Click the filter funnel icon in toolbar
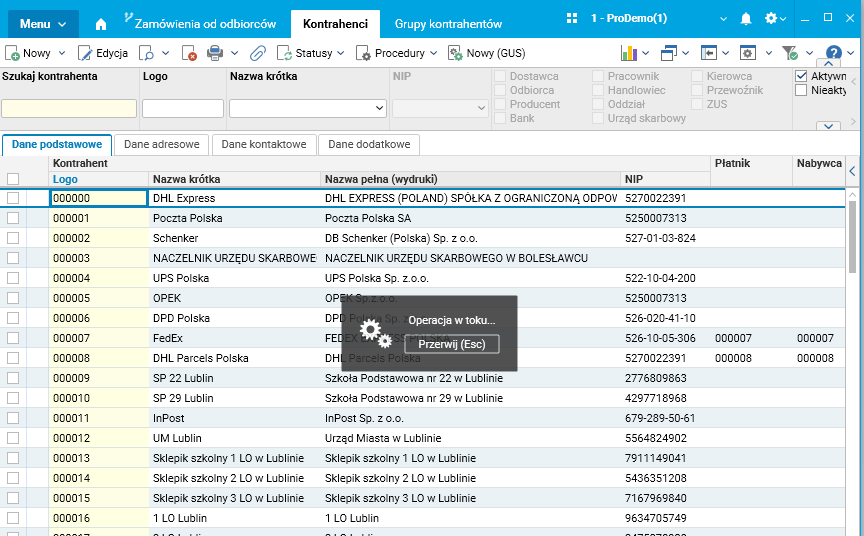The width and height of the screenshot is (864, 536). point(788,53)
